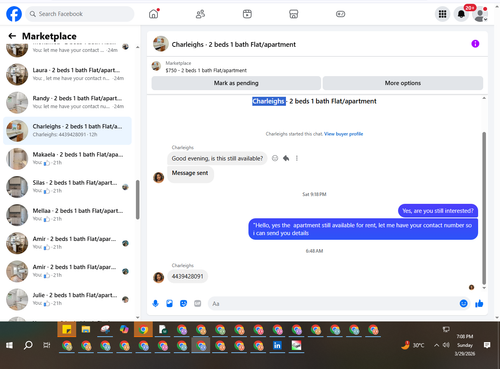Click the More options button
500x369 pixels.
tap(403, 83)
